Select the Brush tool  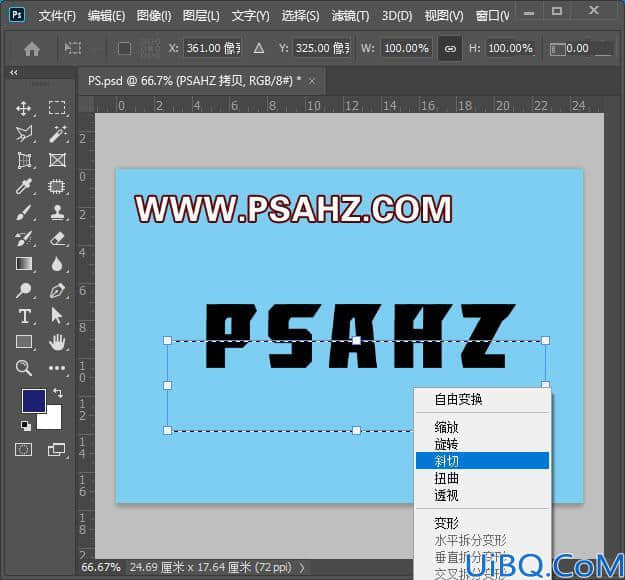[24, 212]
